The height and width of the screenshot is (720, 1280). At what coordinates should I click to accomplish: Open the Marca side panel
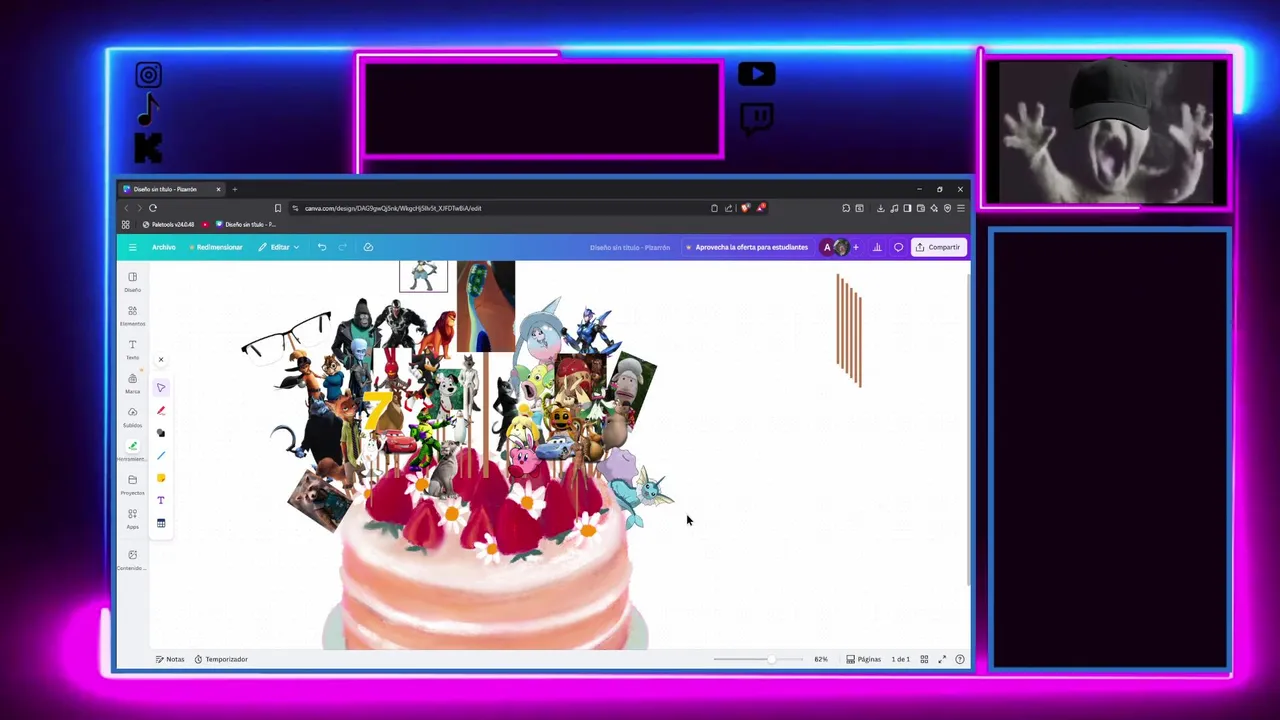pos(132,383)
